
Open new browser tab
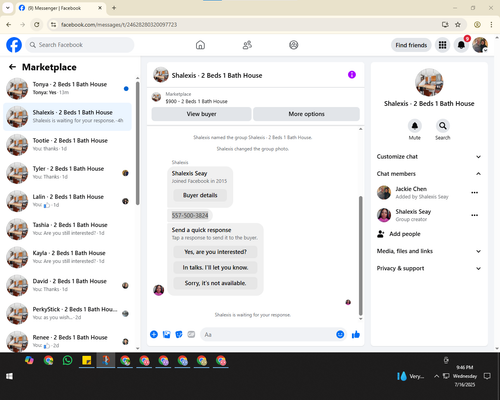[x=114, y=8]
